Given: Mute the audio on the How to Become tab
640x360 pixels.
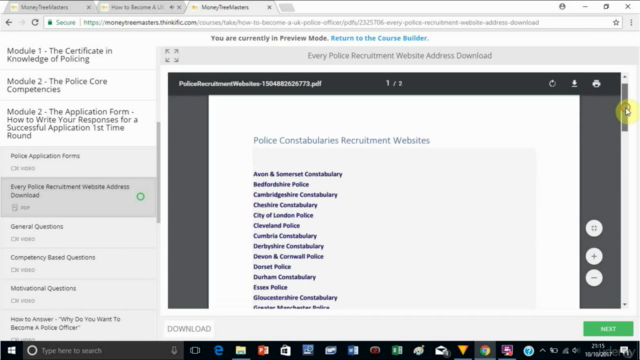Looking at the screenshot, I should [171, 7].
